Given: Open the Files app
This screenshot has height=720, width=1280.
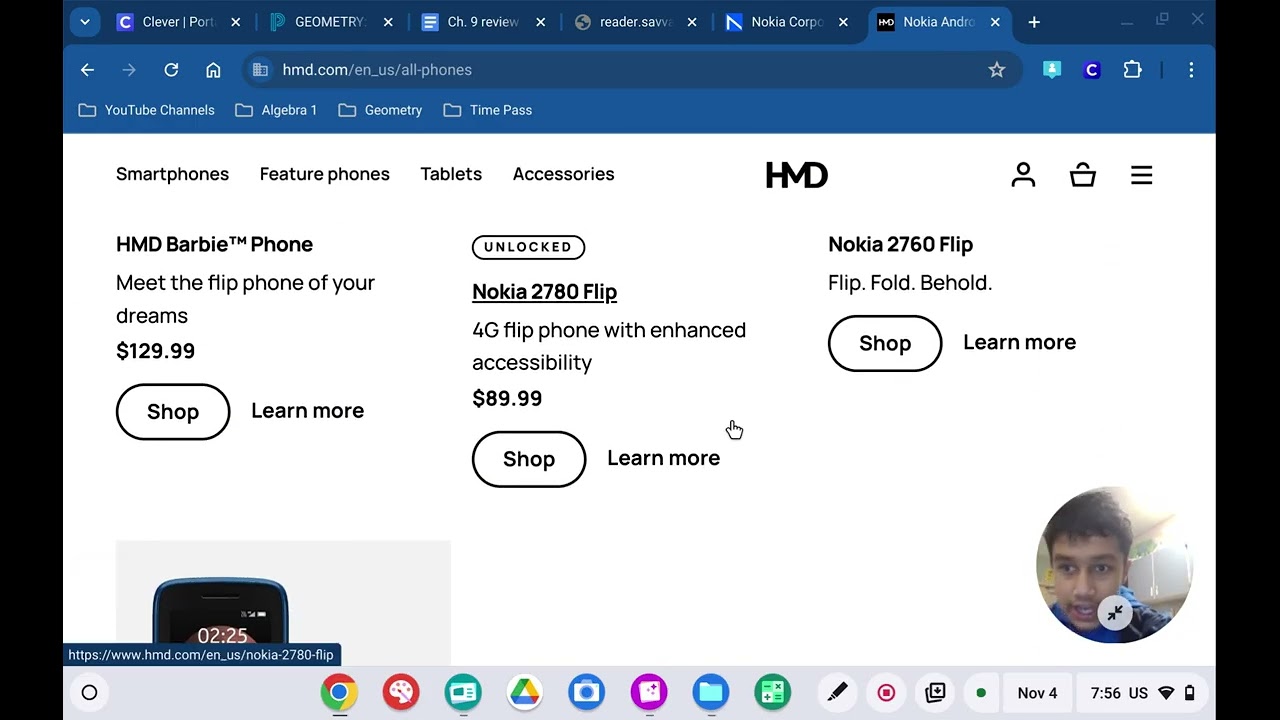Looking at the screenshot, I should click(x=711, y=692).
